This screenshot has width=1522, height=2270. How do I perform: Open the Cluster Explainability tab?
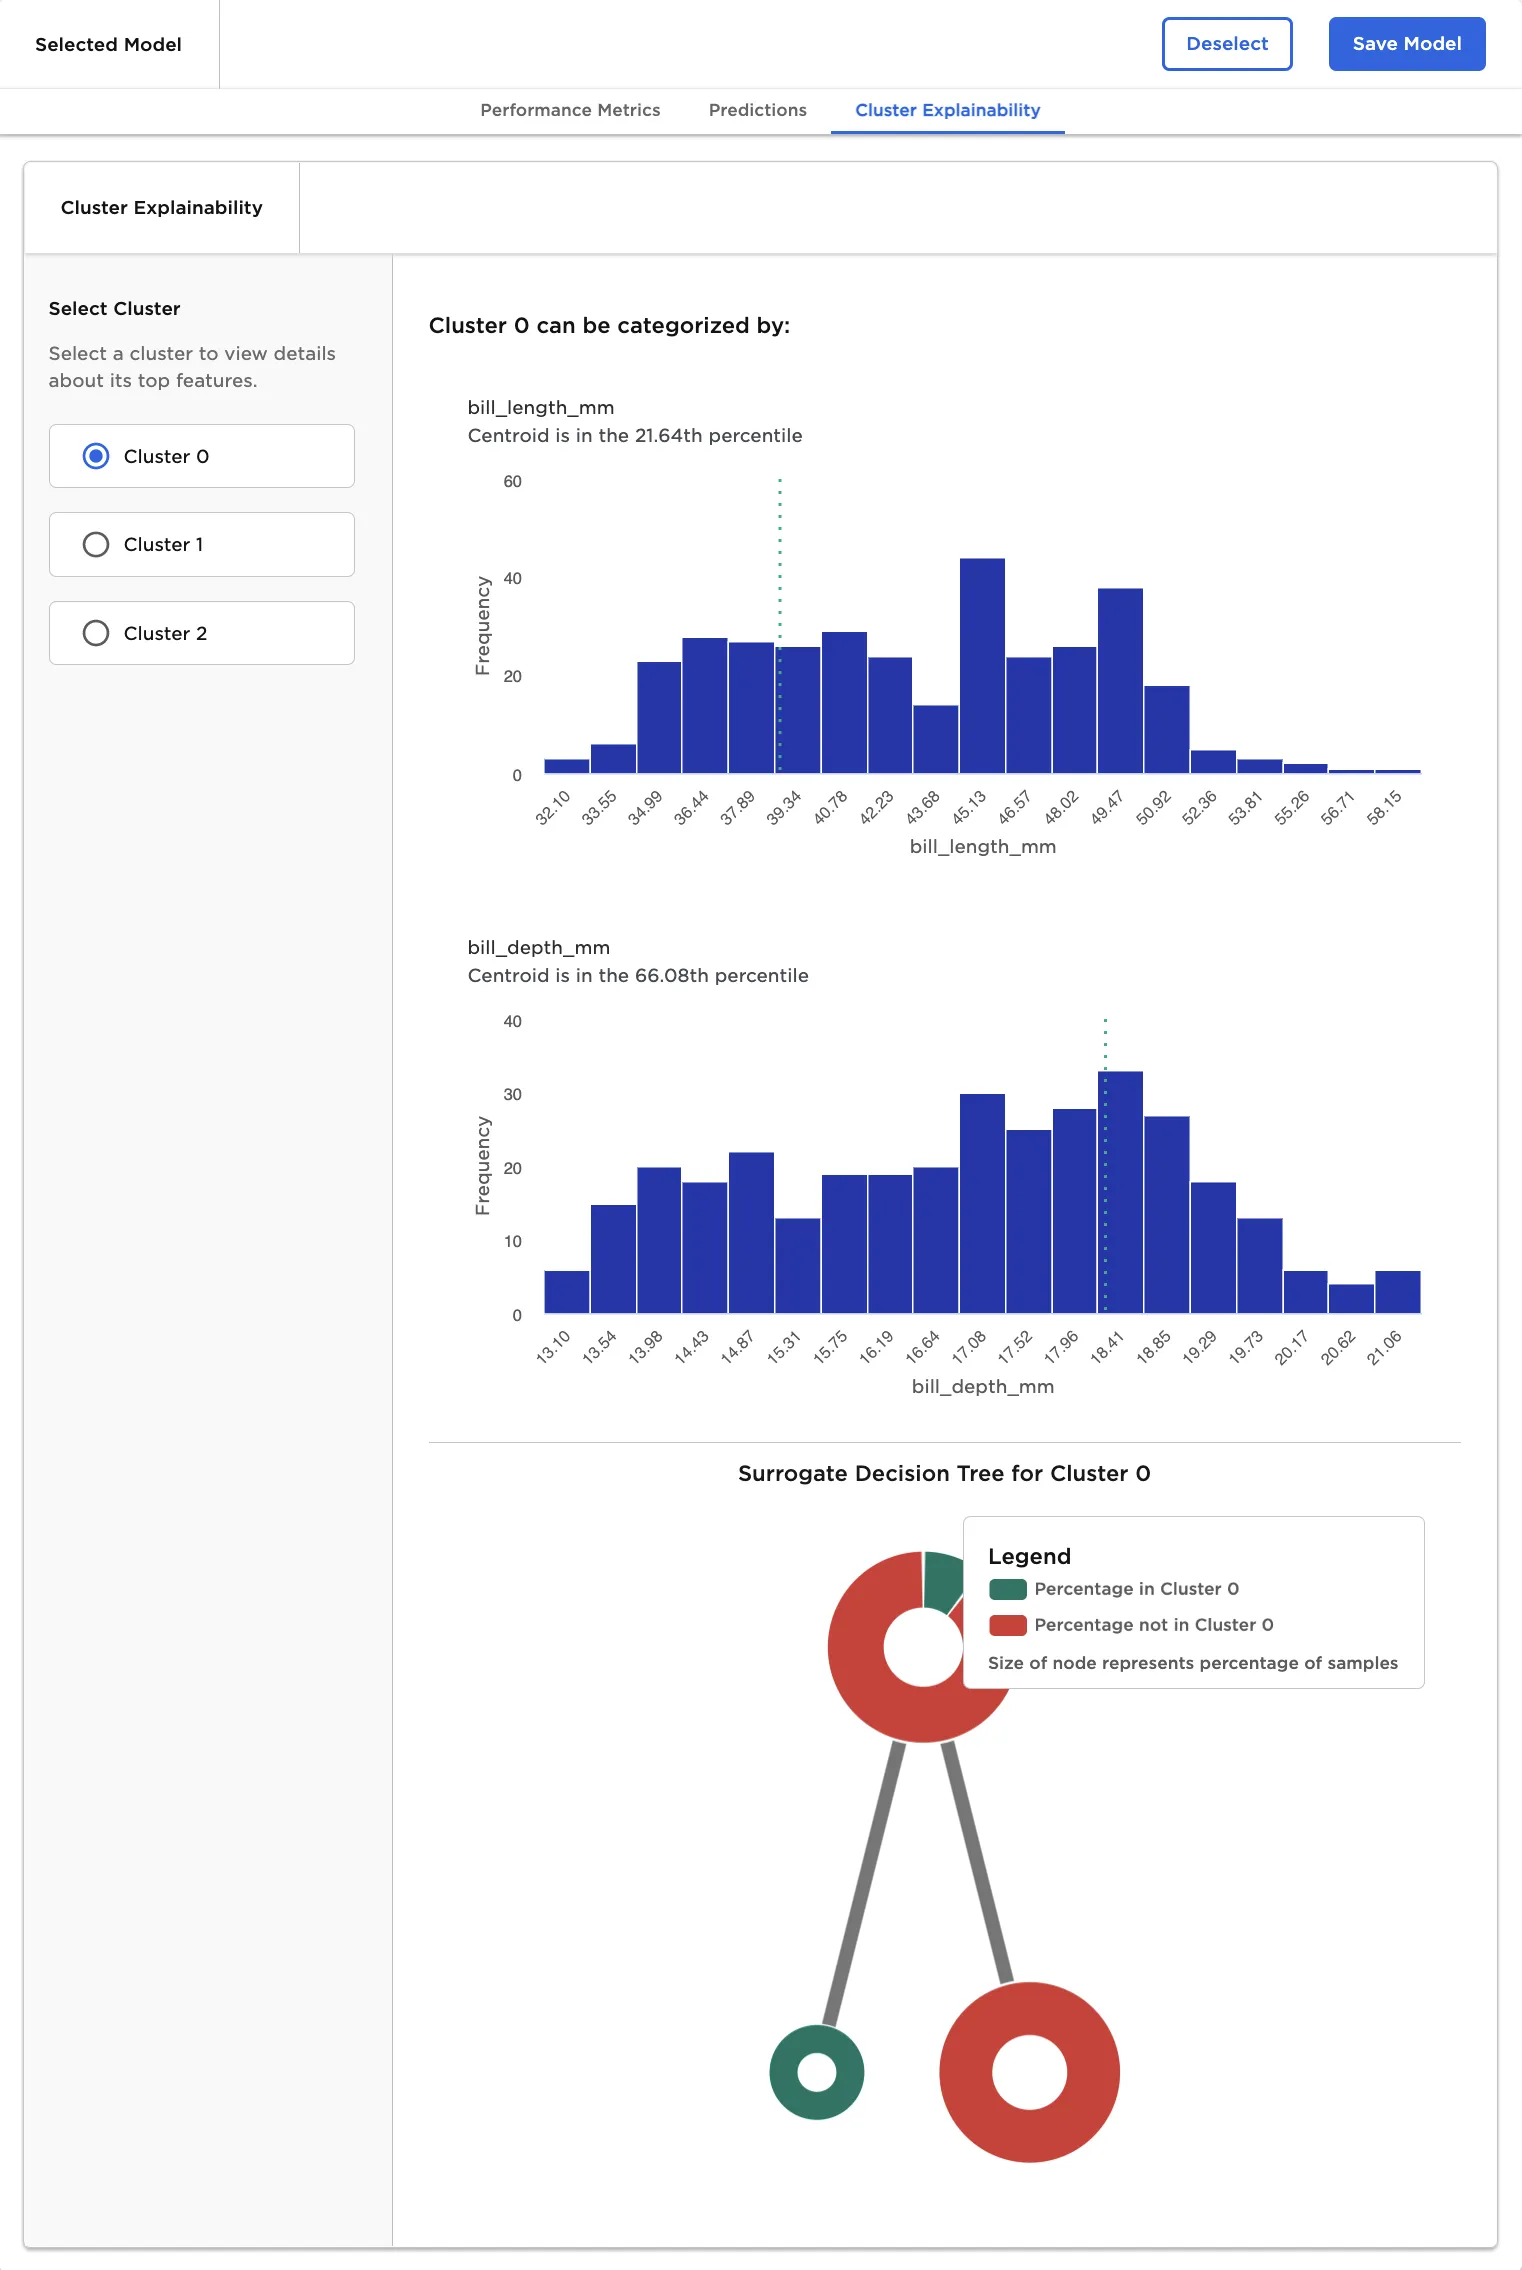947,110
